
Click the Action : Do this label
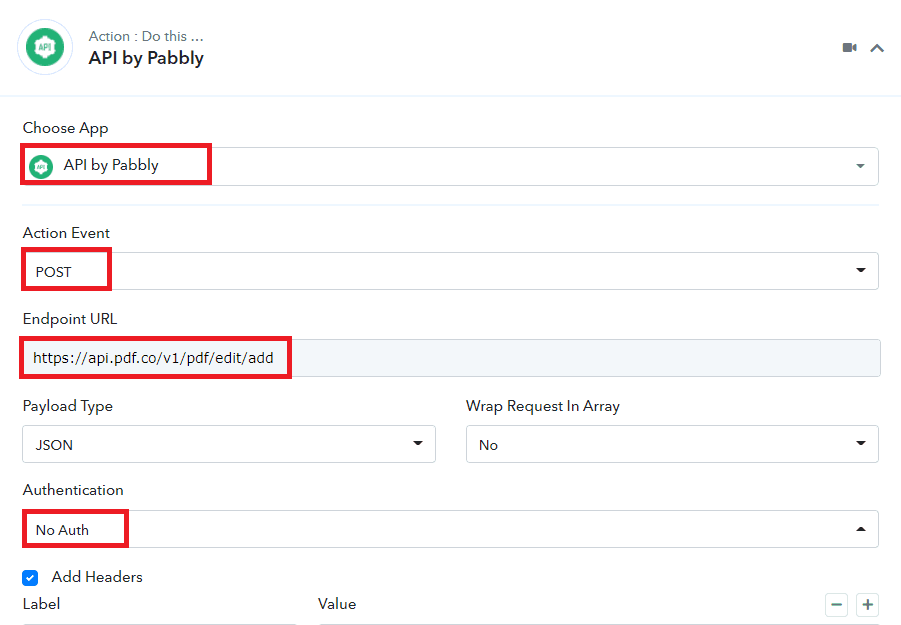point(146,35)
